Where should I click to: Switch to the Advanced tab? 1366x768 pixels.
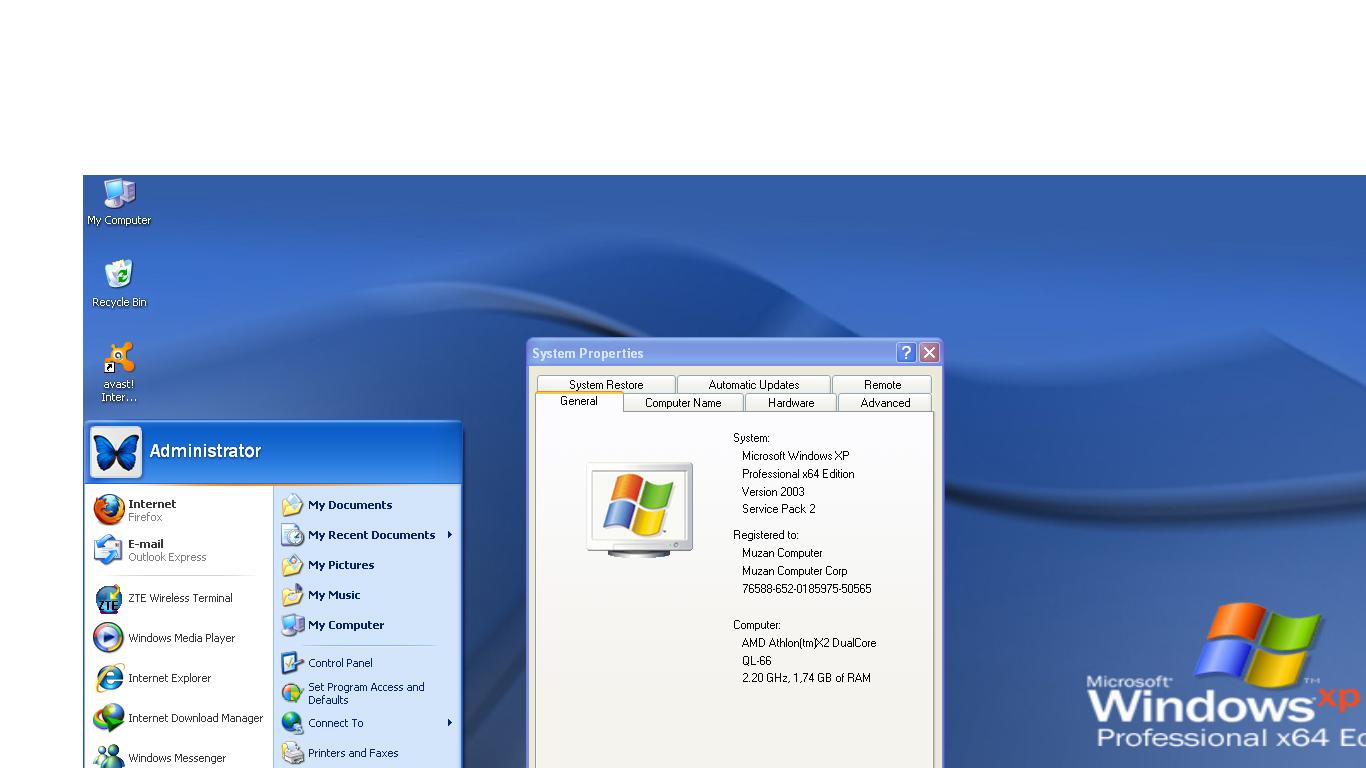point(885,403)
